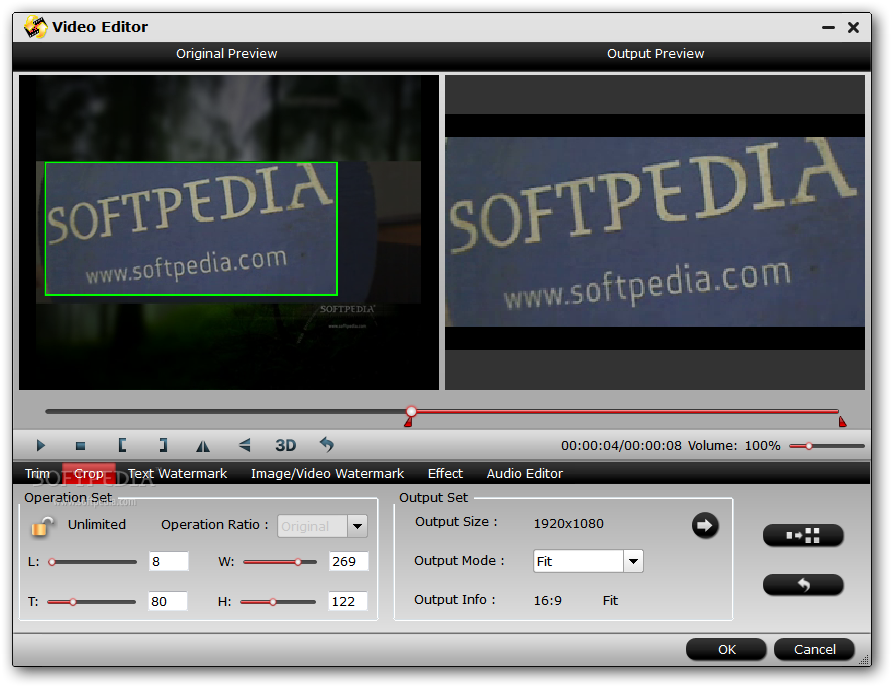Viewport: 892px width, 687px height.
Task: Open the Text Watermark tab
Action: point(177,473)
